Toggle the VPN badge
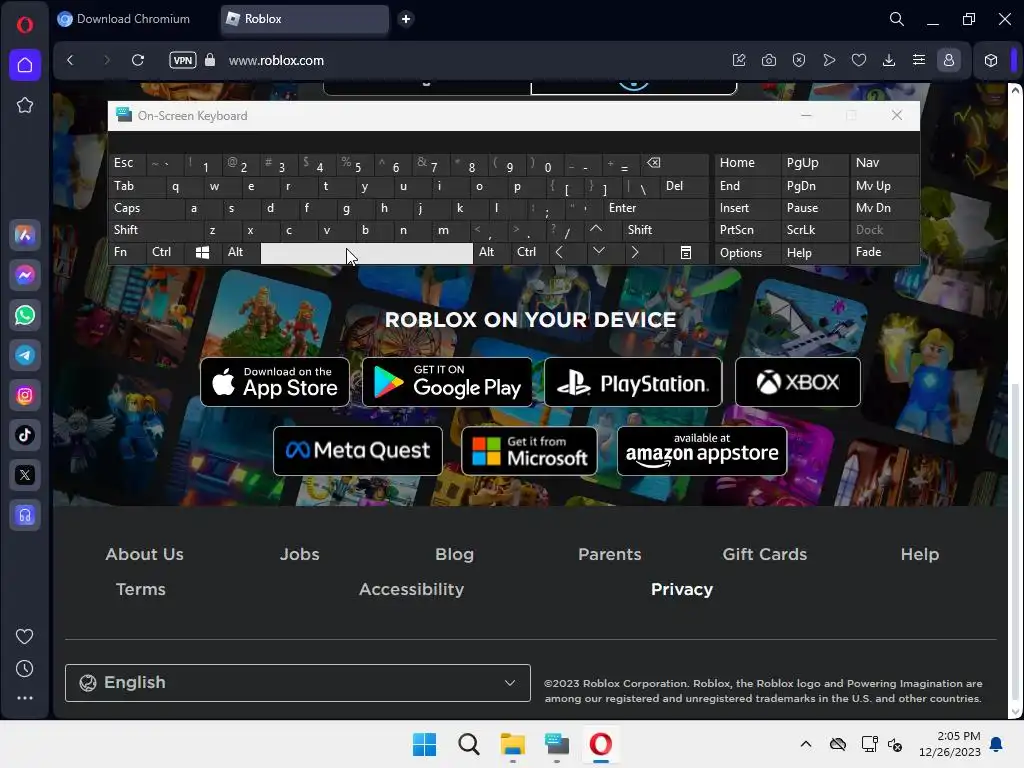The width and height of the screenshot is (1024, 768). (x=183, y=60)
